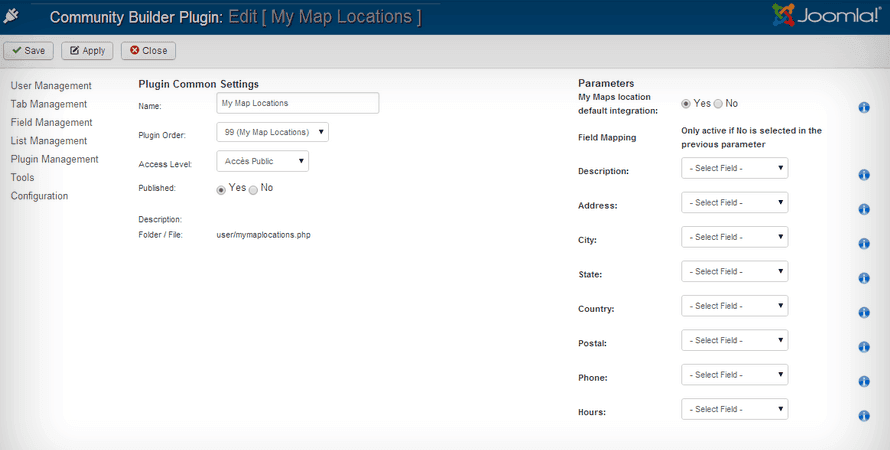The height and width of the screenshot is (450, 890).
Task: Expand the Access Level dropdown
Action: [x=262, y=161]
